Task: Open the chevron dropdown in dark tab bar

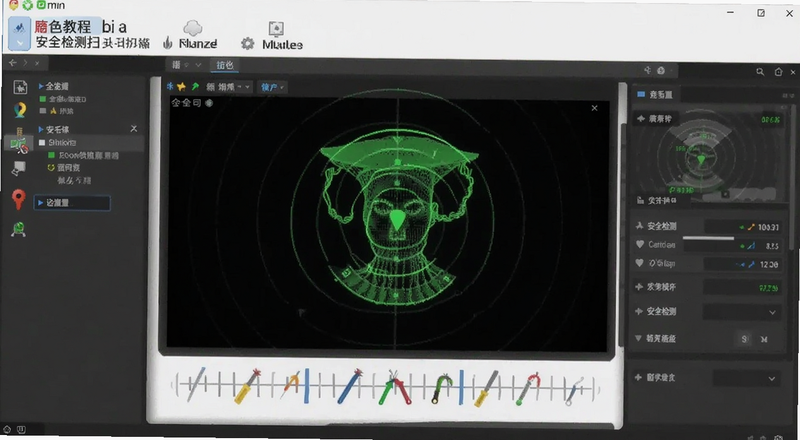Action: tap(198, 65)
